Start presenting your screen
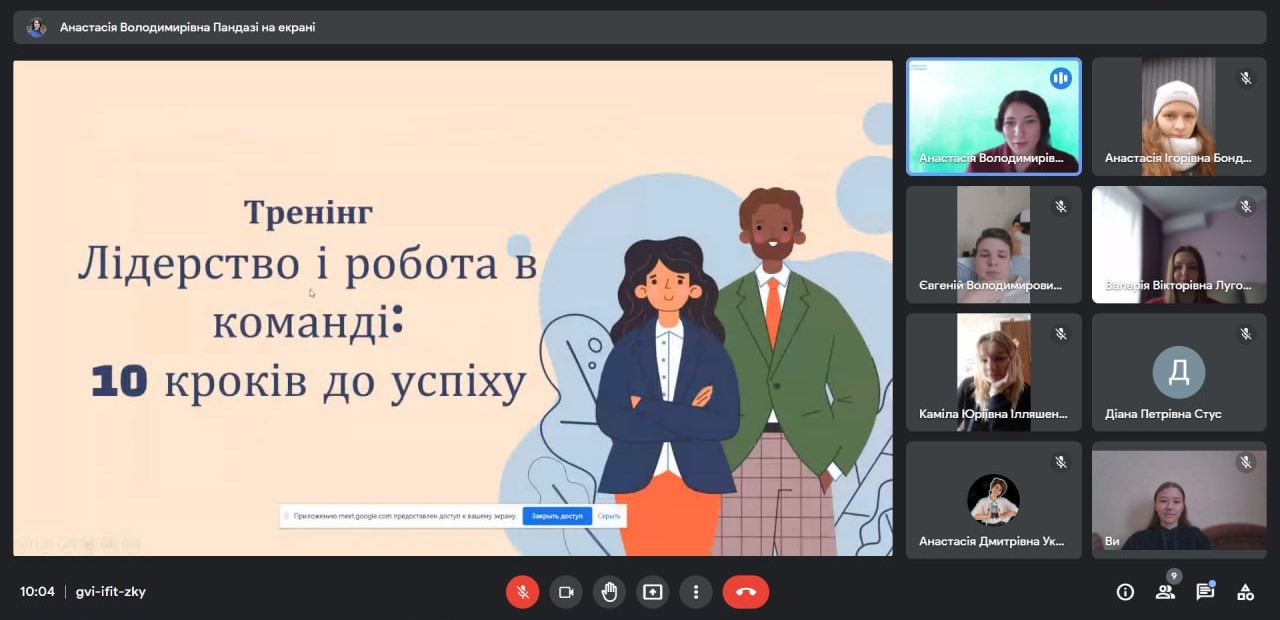1280x620 pixels. (652, 592)
